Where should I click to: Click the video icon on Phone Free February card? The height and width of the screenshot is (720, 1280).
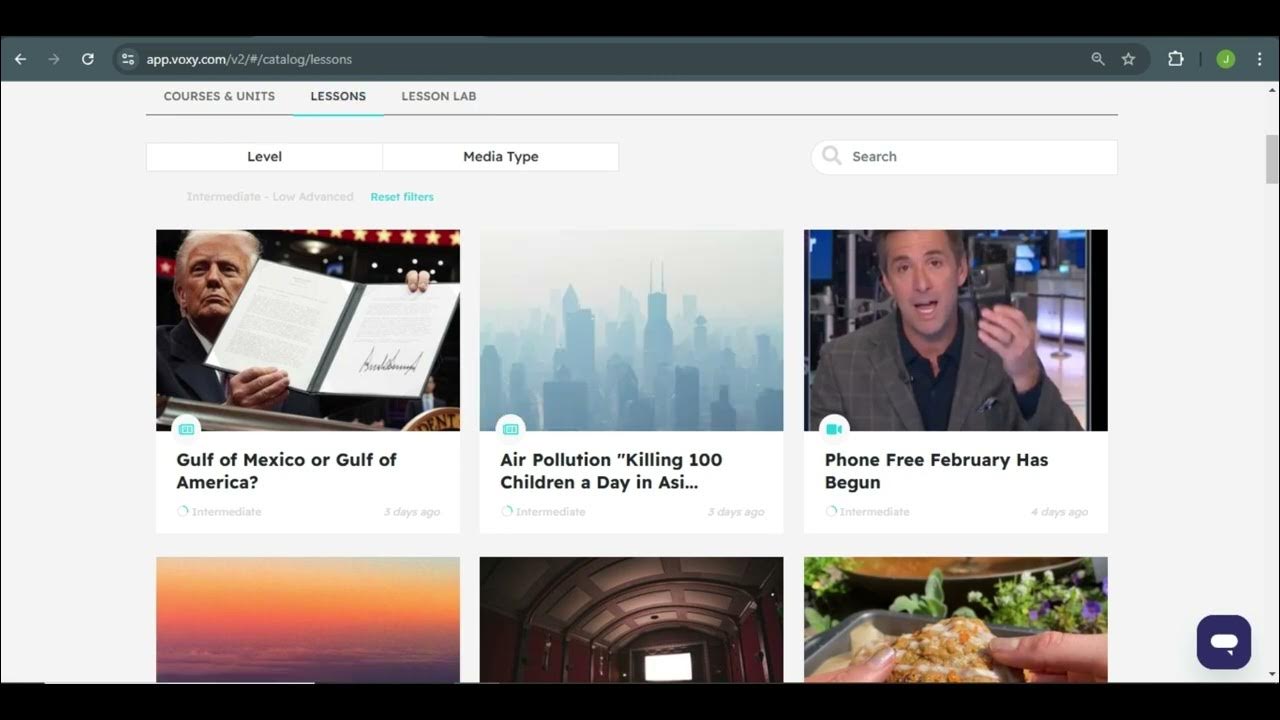coord(834,429)
